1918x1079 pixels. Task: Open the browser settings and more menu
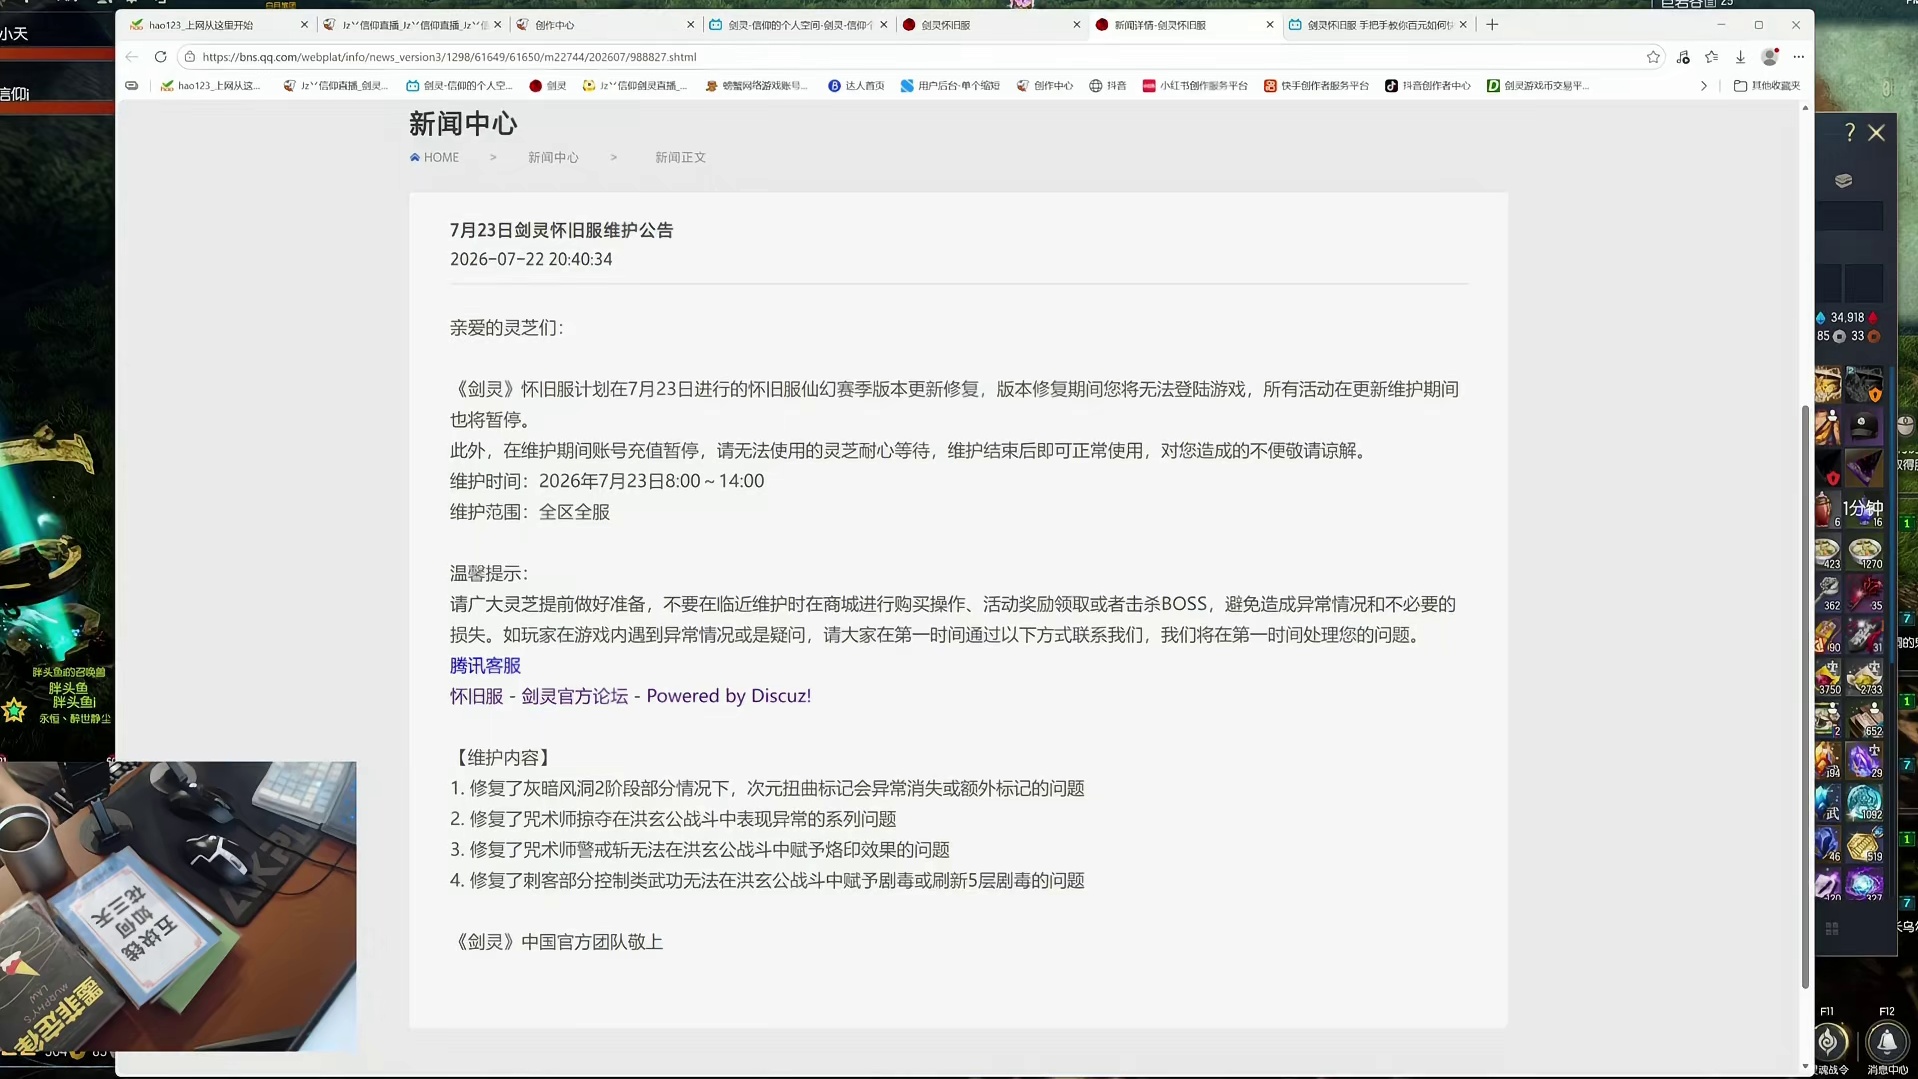point(1798,57)
